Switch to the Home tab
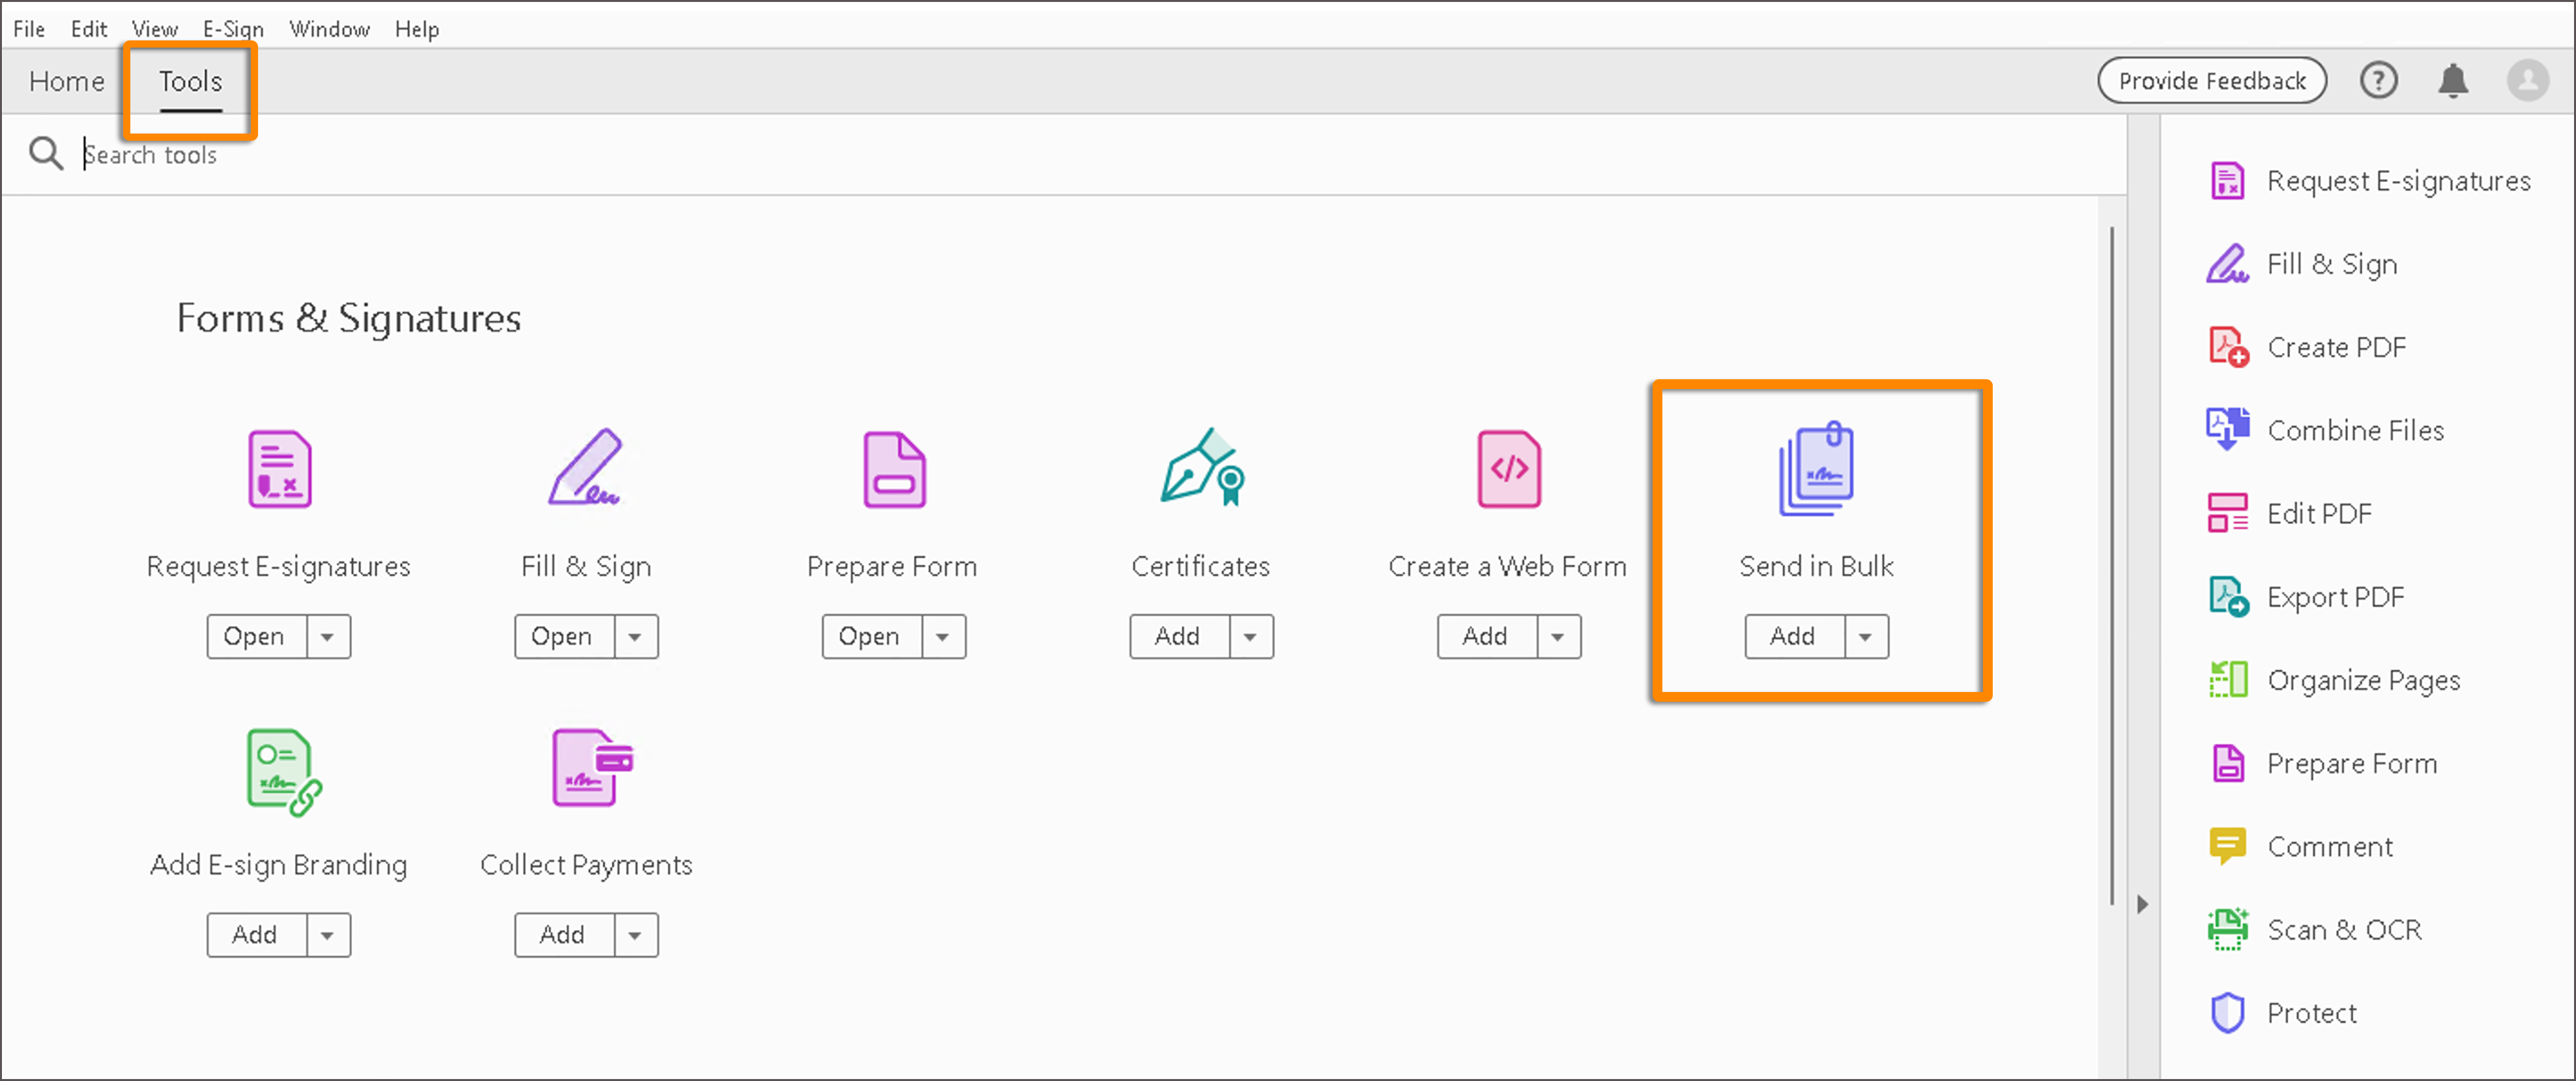 (x=66, y=81)
